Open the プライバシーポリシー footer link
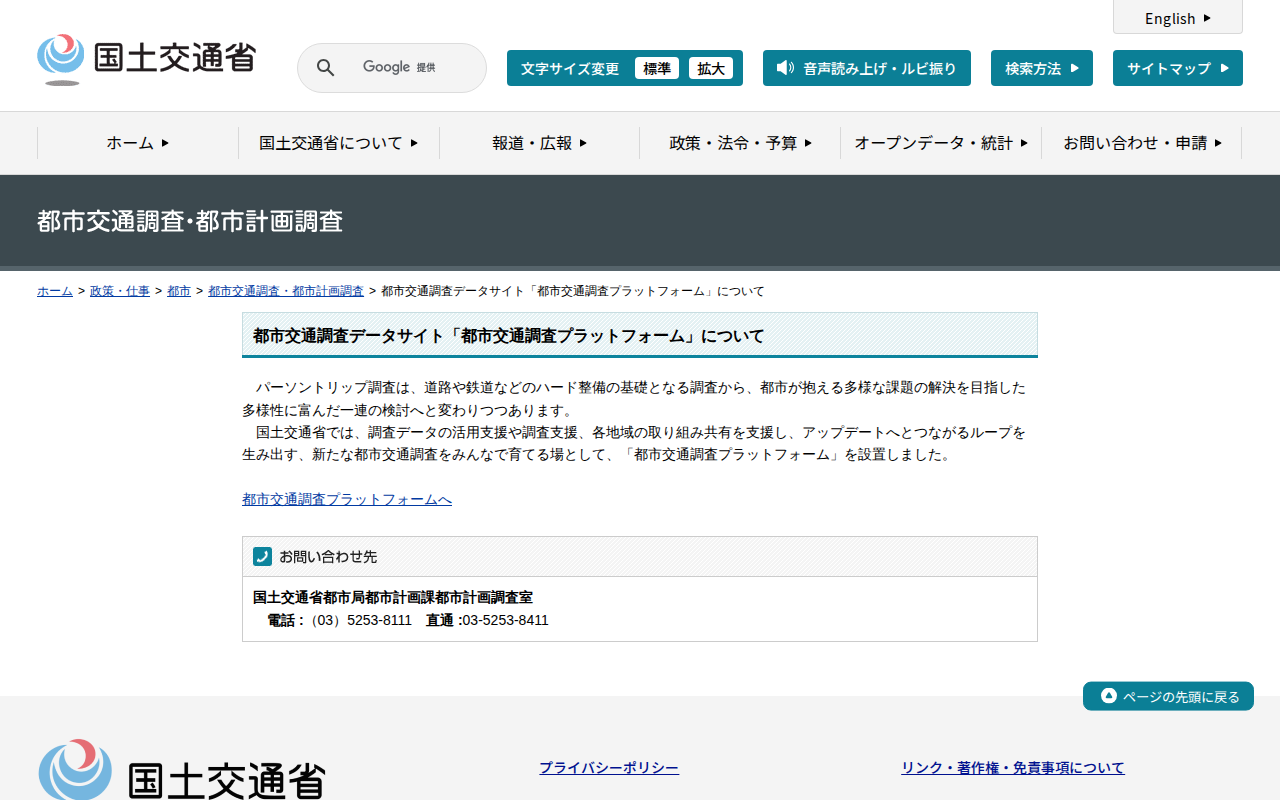Viewport: 1280px width, 800px height. [609, 768]
